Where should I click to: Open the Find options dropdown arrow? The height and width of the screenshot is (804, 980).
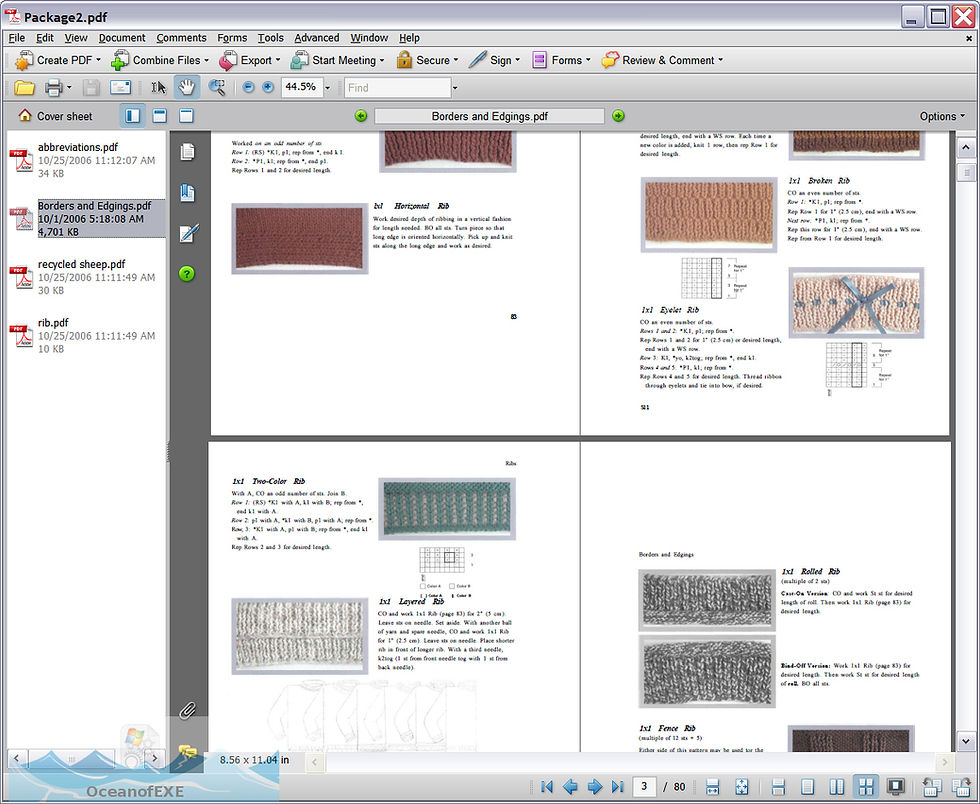pos(454,88)
